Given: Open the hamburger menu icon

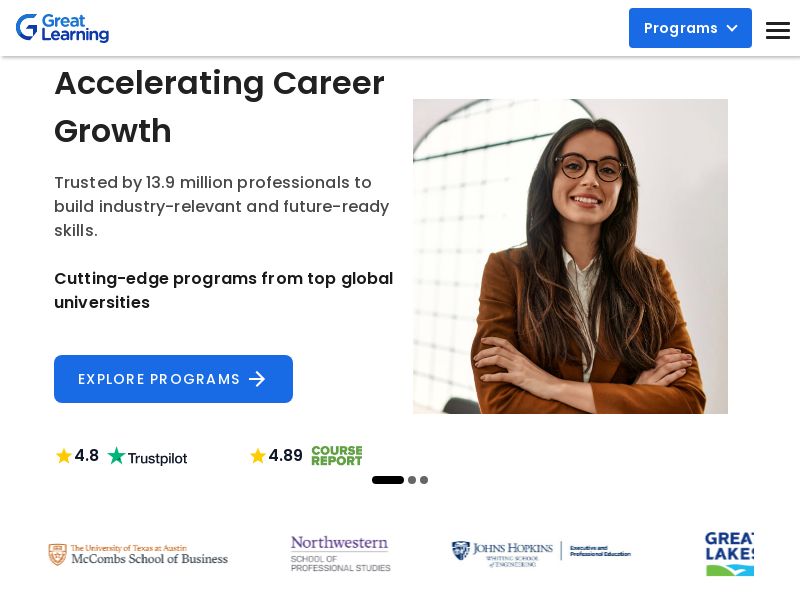Looking at the screenshot, I should [x=778, y=30].
